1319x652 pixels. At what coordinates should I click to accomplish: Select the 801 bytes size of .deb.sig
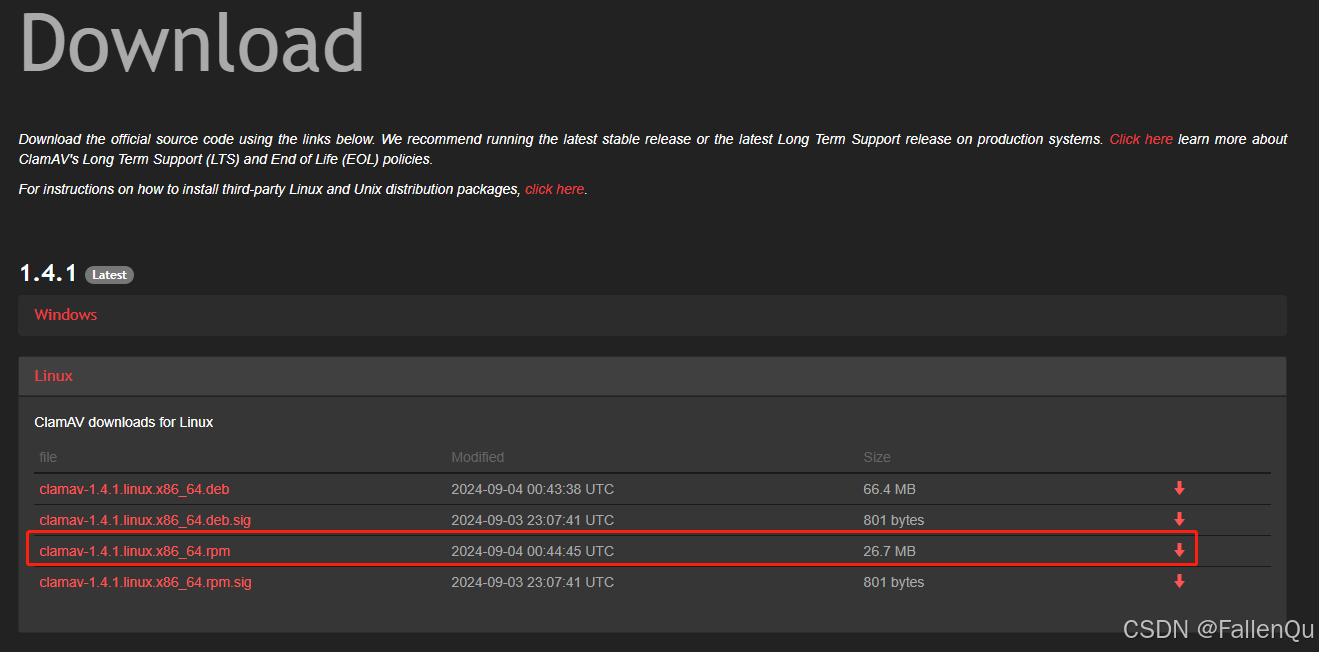893,520
